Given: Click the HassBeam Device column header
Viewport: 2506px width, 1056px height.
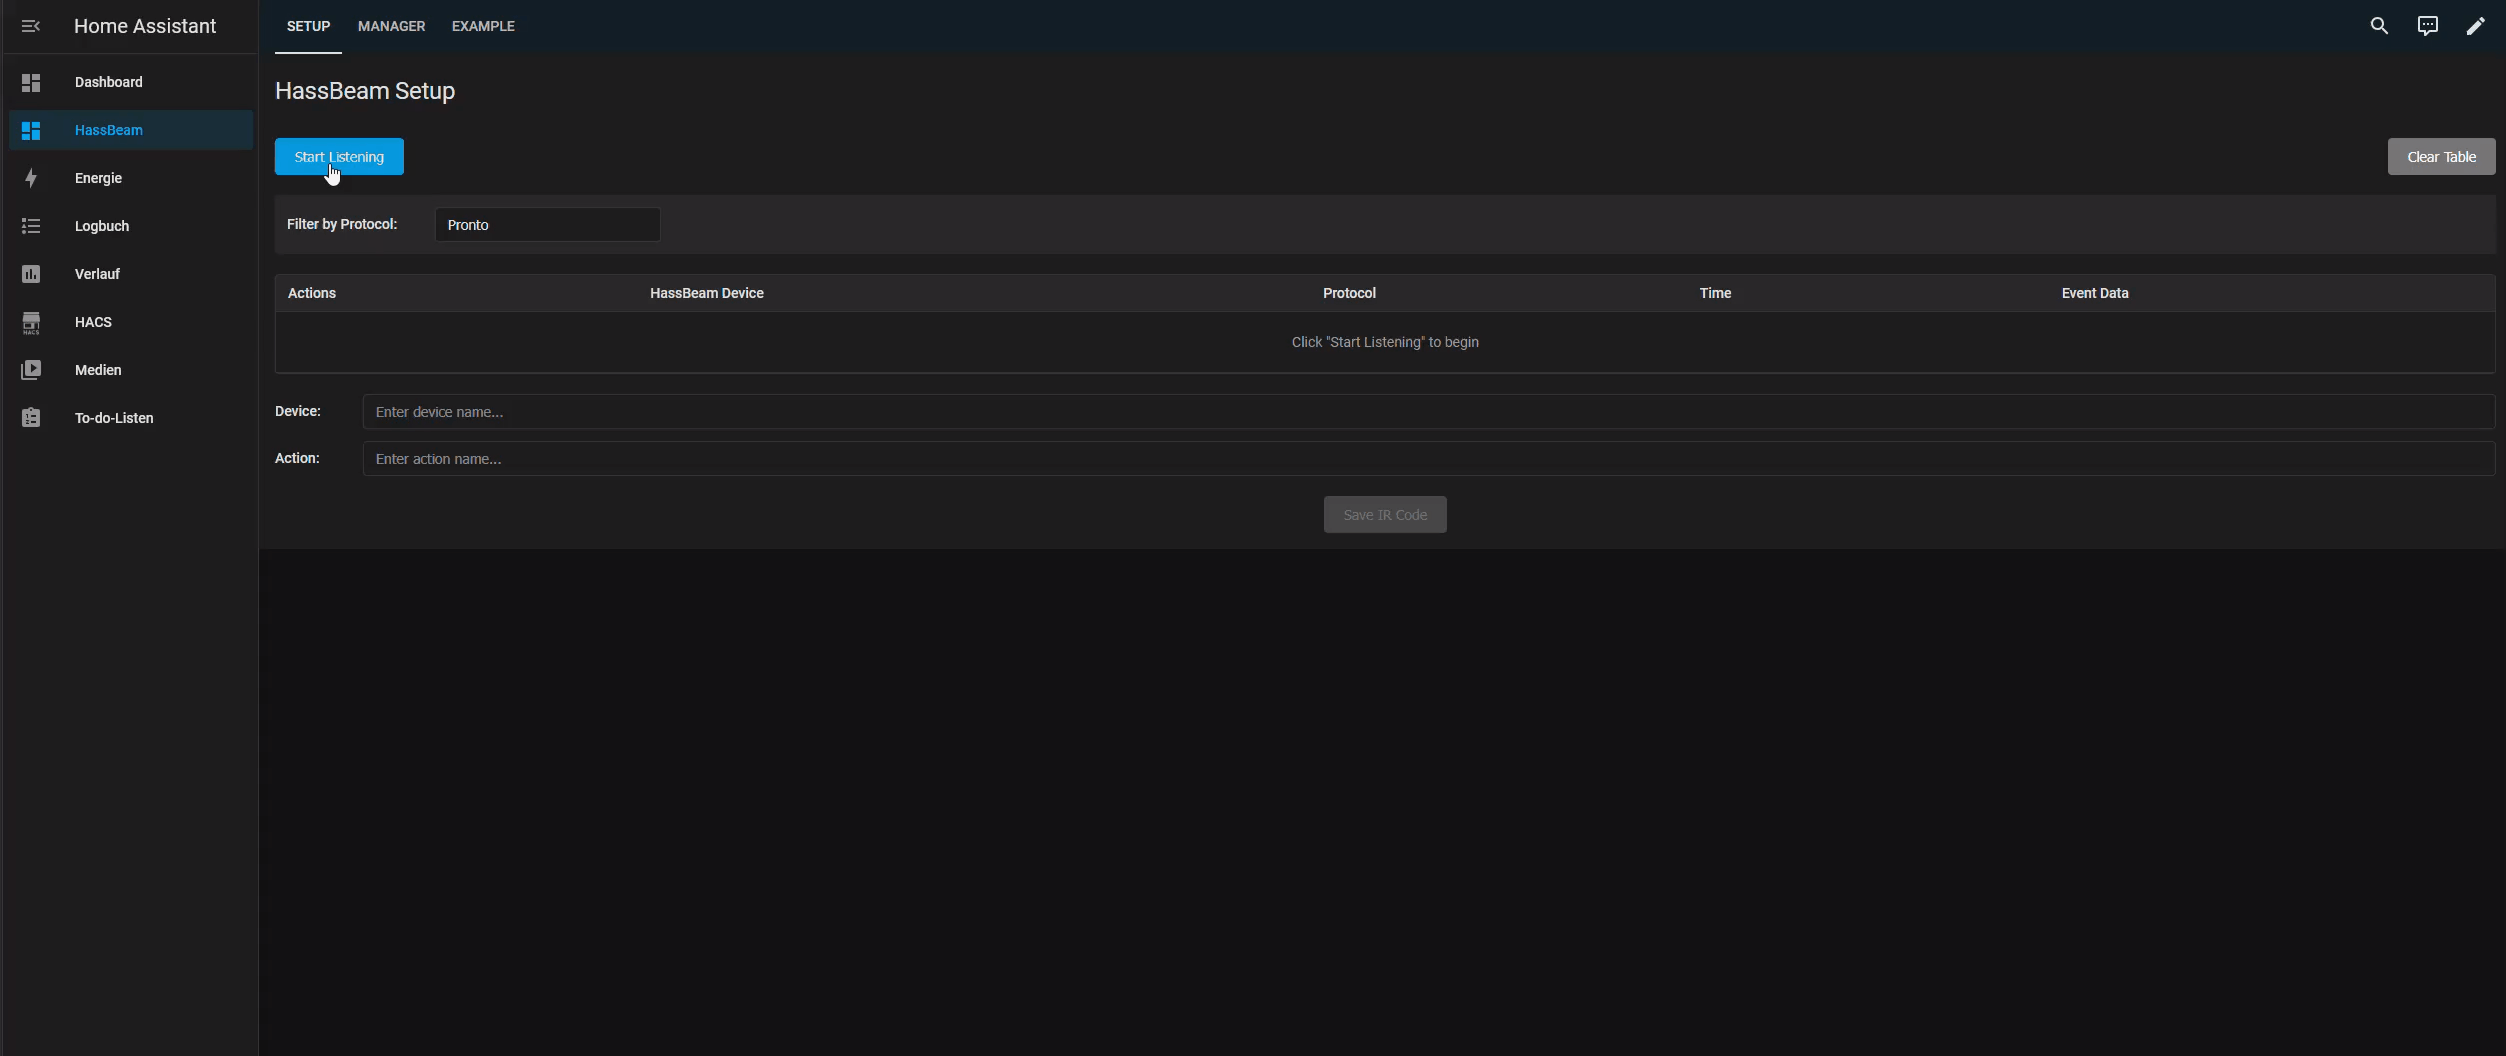Looking at the screenshot, I should (707, 293).
